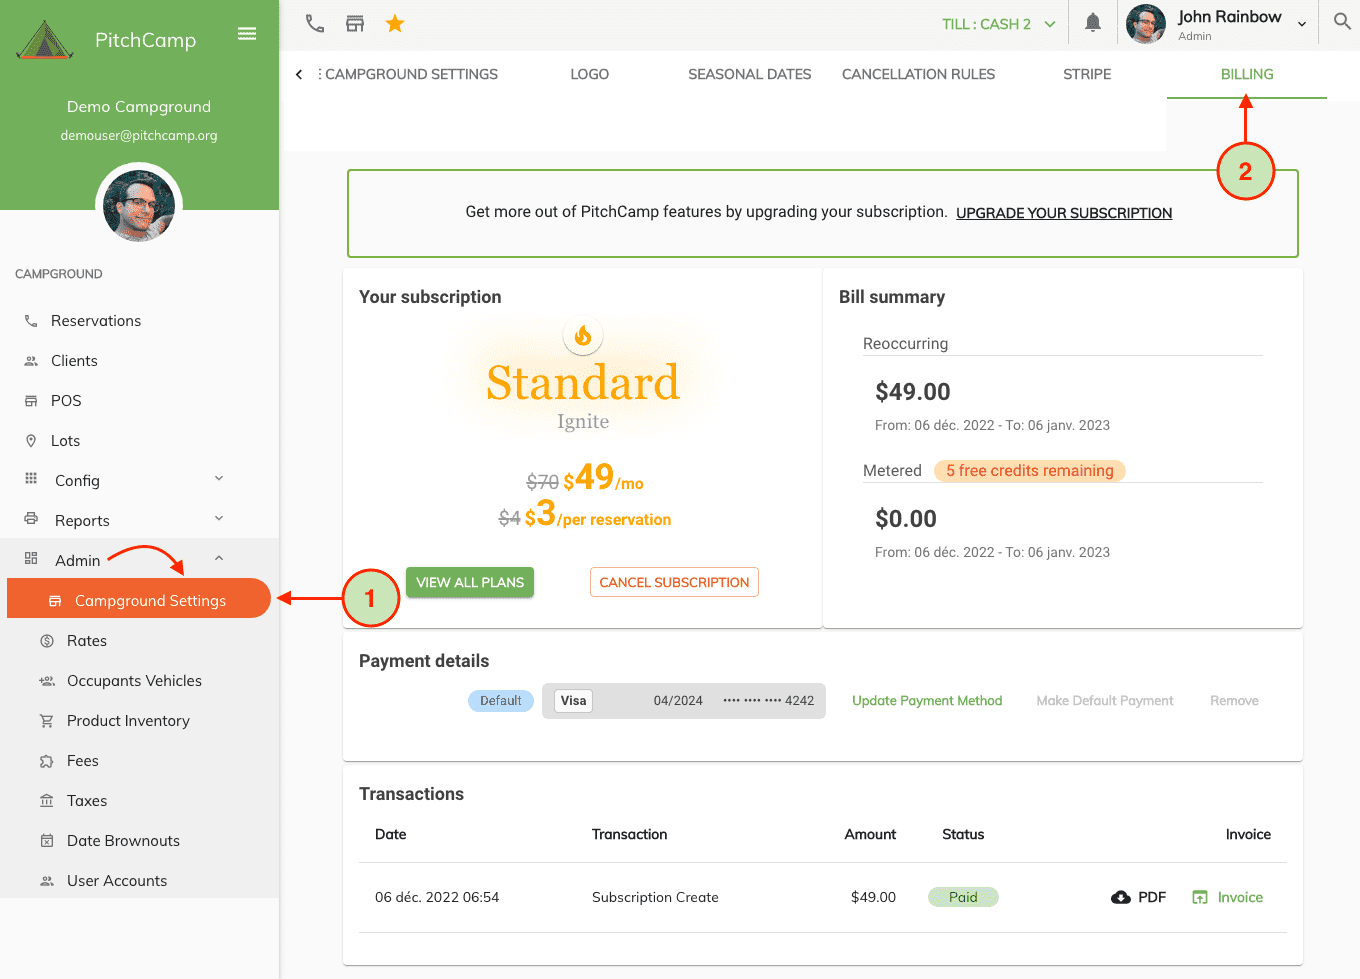Click the Subscription Create transaction cell
Screen dimensions: 1360x979
[655, 897]
